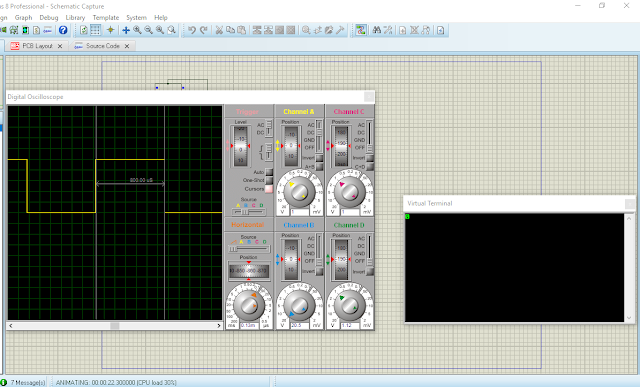
Task: Click the Copy to clipboard icon
Action: pos(230,30)
